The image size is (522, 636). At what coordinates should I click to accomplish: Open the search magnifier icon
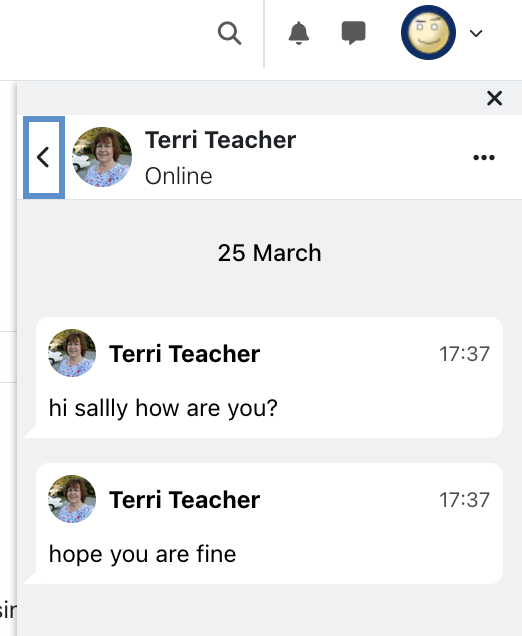(x=230, y=33)
